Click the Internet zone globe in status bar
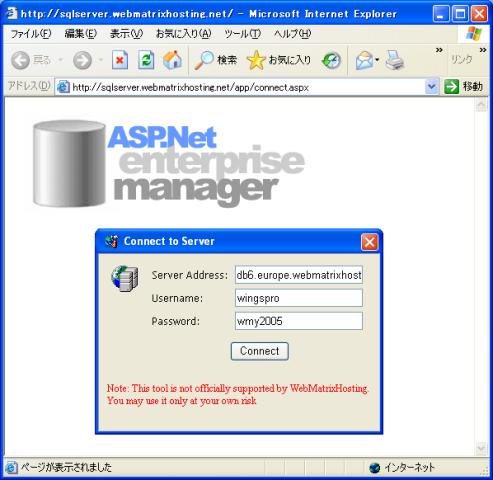The height and width of the screenshot is (480, 493). [375, 468]
